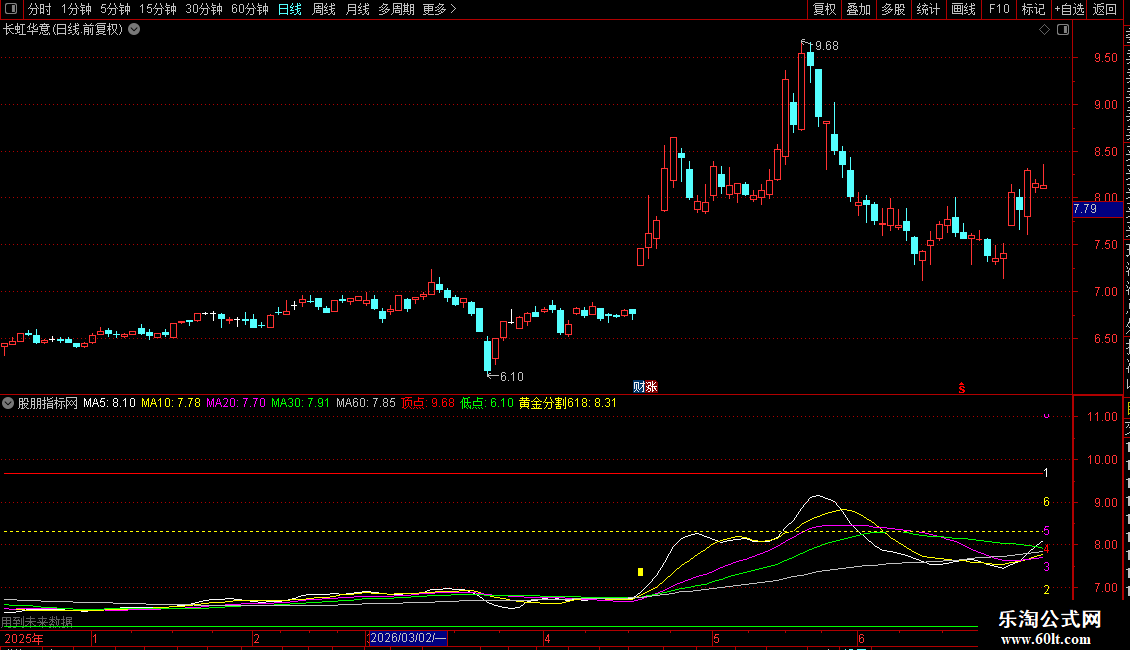1130x650 pixels.
Task: Click the 用到未来数据 warning text
Action: coord(37,622)
